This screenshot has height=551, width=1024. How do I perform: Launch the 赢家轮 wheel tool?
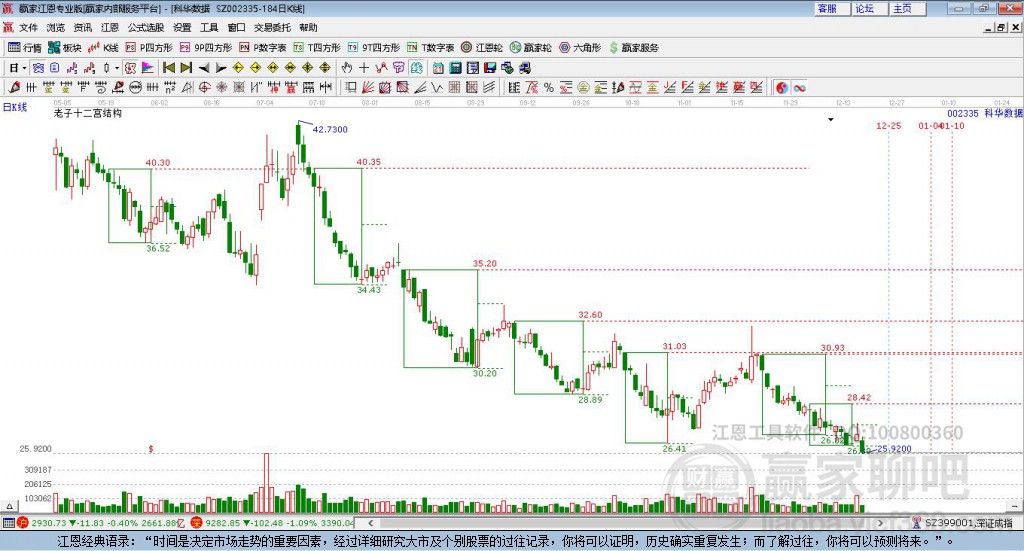[530, 48]
